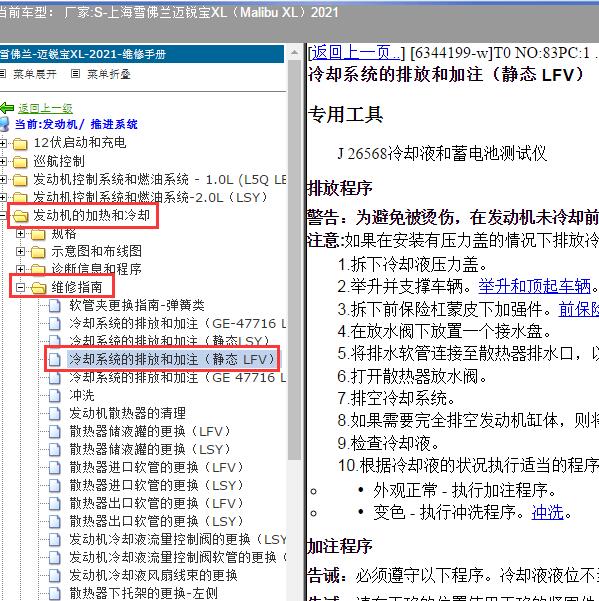Click the document icon for 散热器出口软管的更换（LFV）
The image size is (599, 601).
point(55,503)
